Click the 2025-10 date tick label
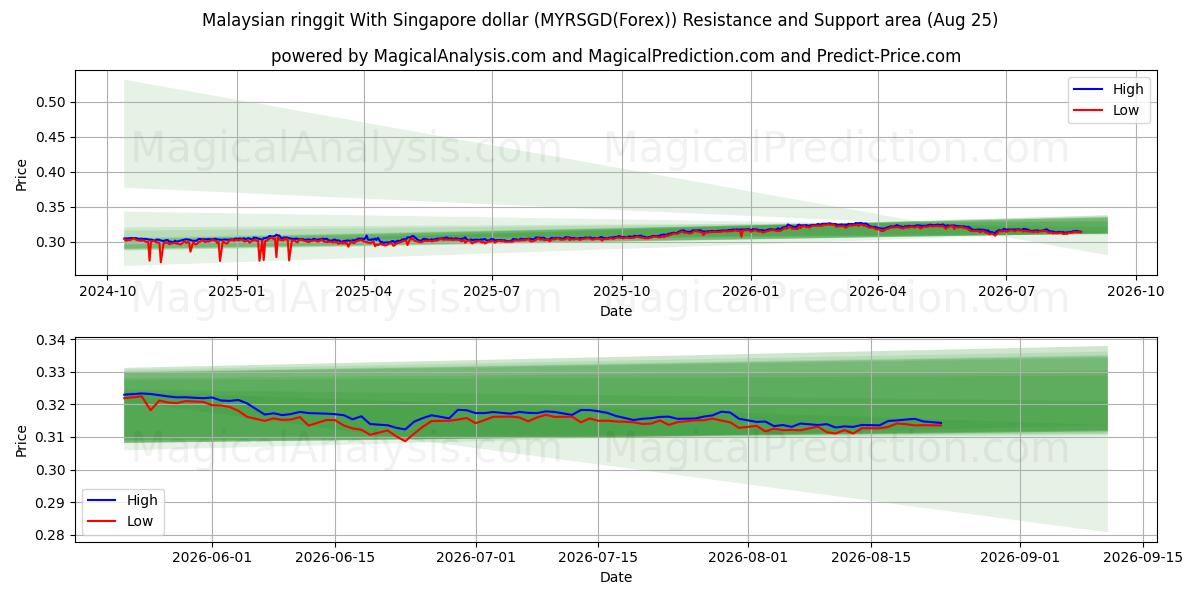1200x600 pixels. point(621,292)
